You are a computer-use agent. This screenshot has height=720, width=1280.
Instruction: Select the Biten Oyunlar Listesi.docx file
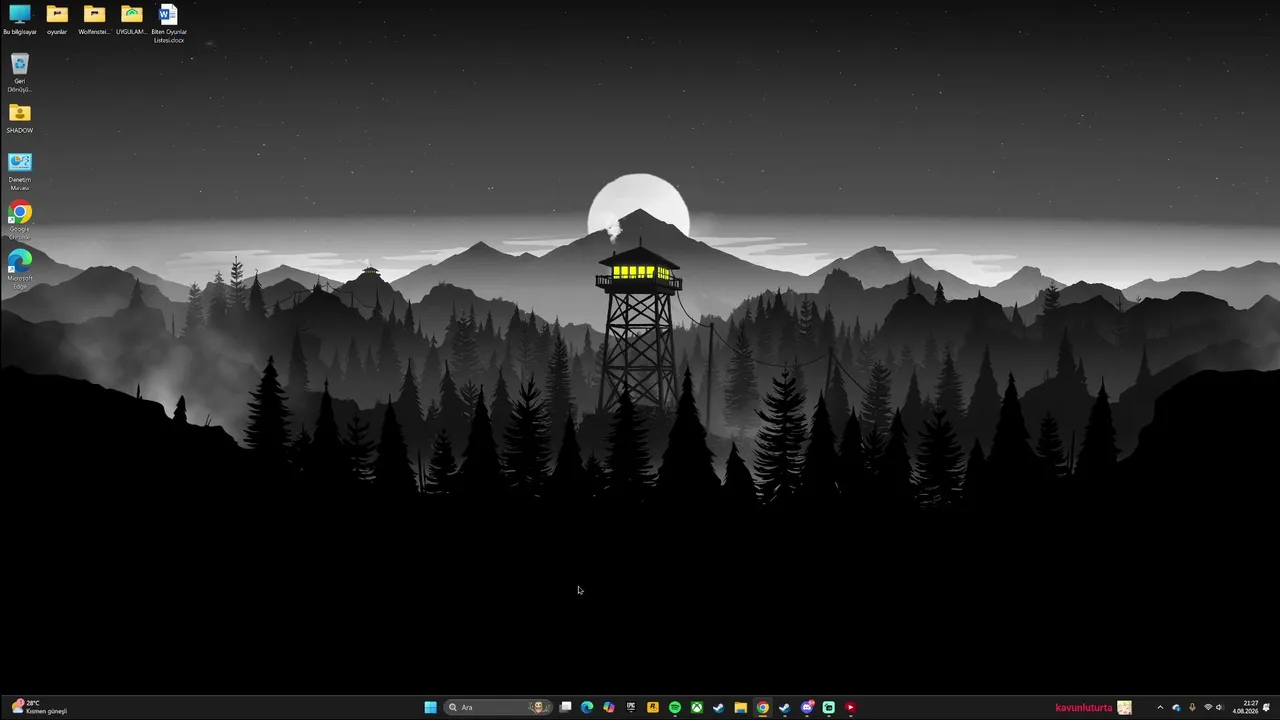(169, 24)
